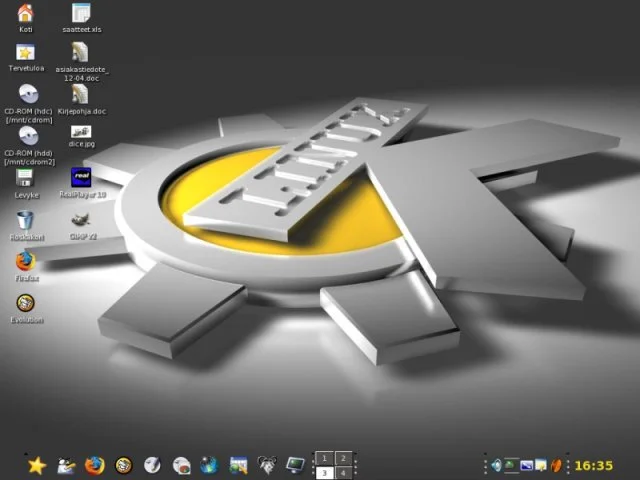
Task: Launch RealPlayer 10 from the desktop
Action: pyautogui.click(x=82, y=177)
